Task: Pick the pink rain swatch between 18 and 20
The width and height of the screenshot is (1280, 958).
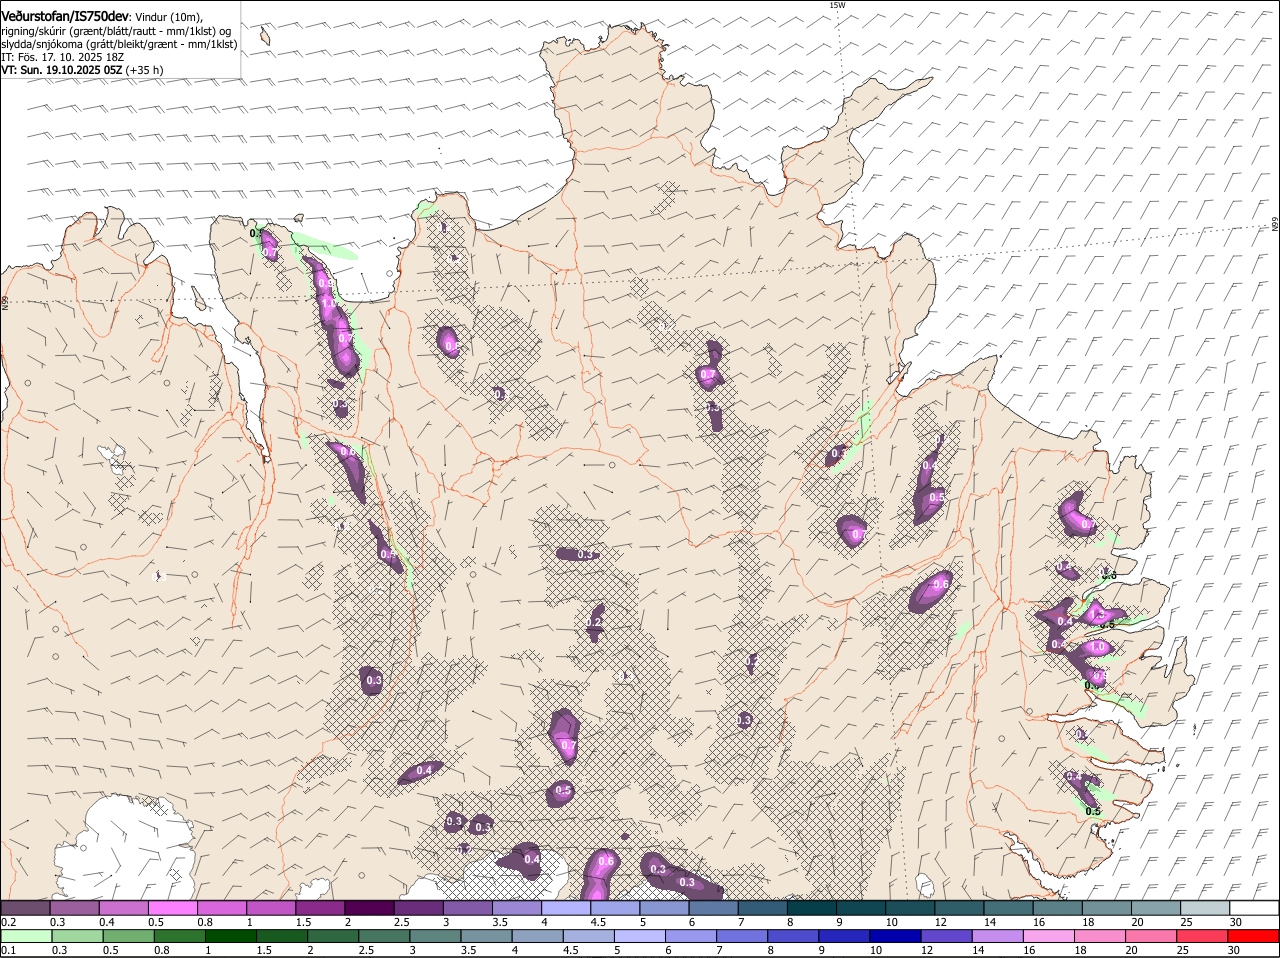Action: [x=1098, y=937]
